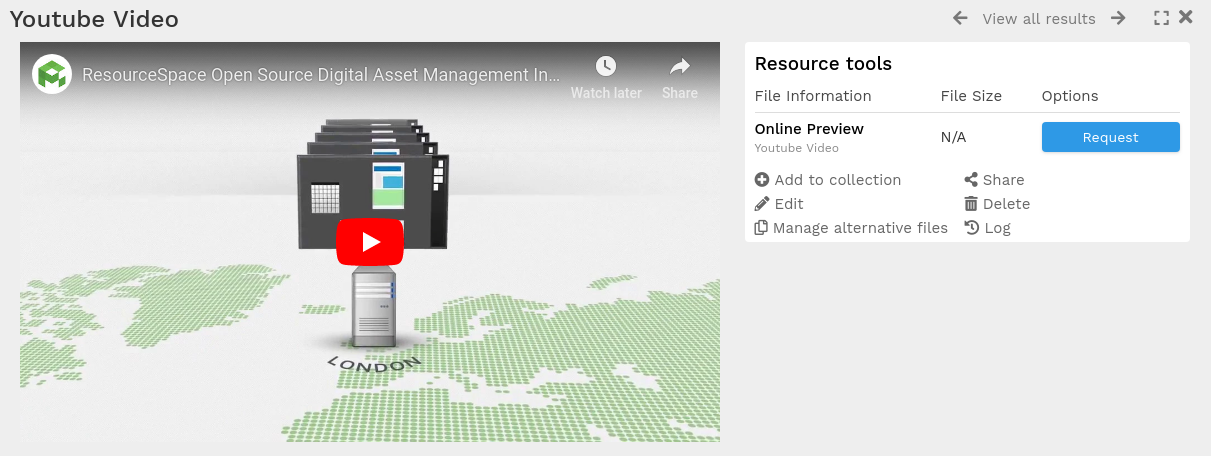The width and height of the screenshot is (1211, 456).
Task: Click the Watch later clock icon
Action: pyautogui.click(x=606, y=67)
